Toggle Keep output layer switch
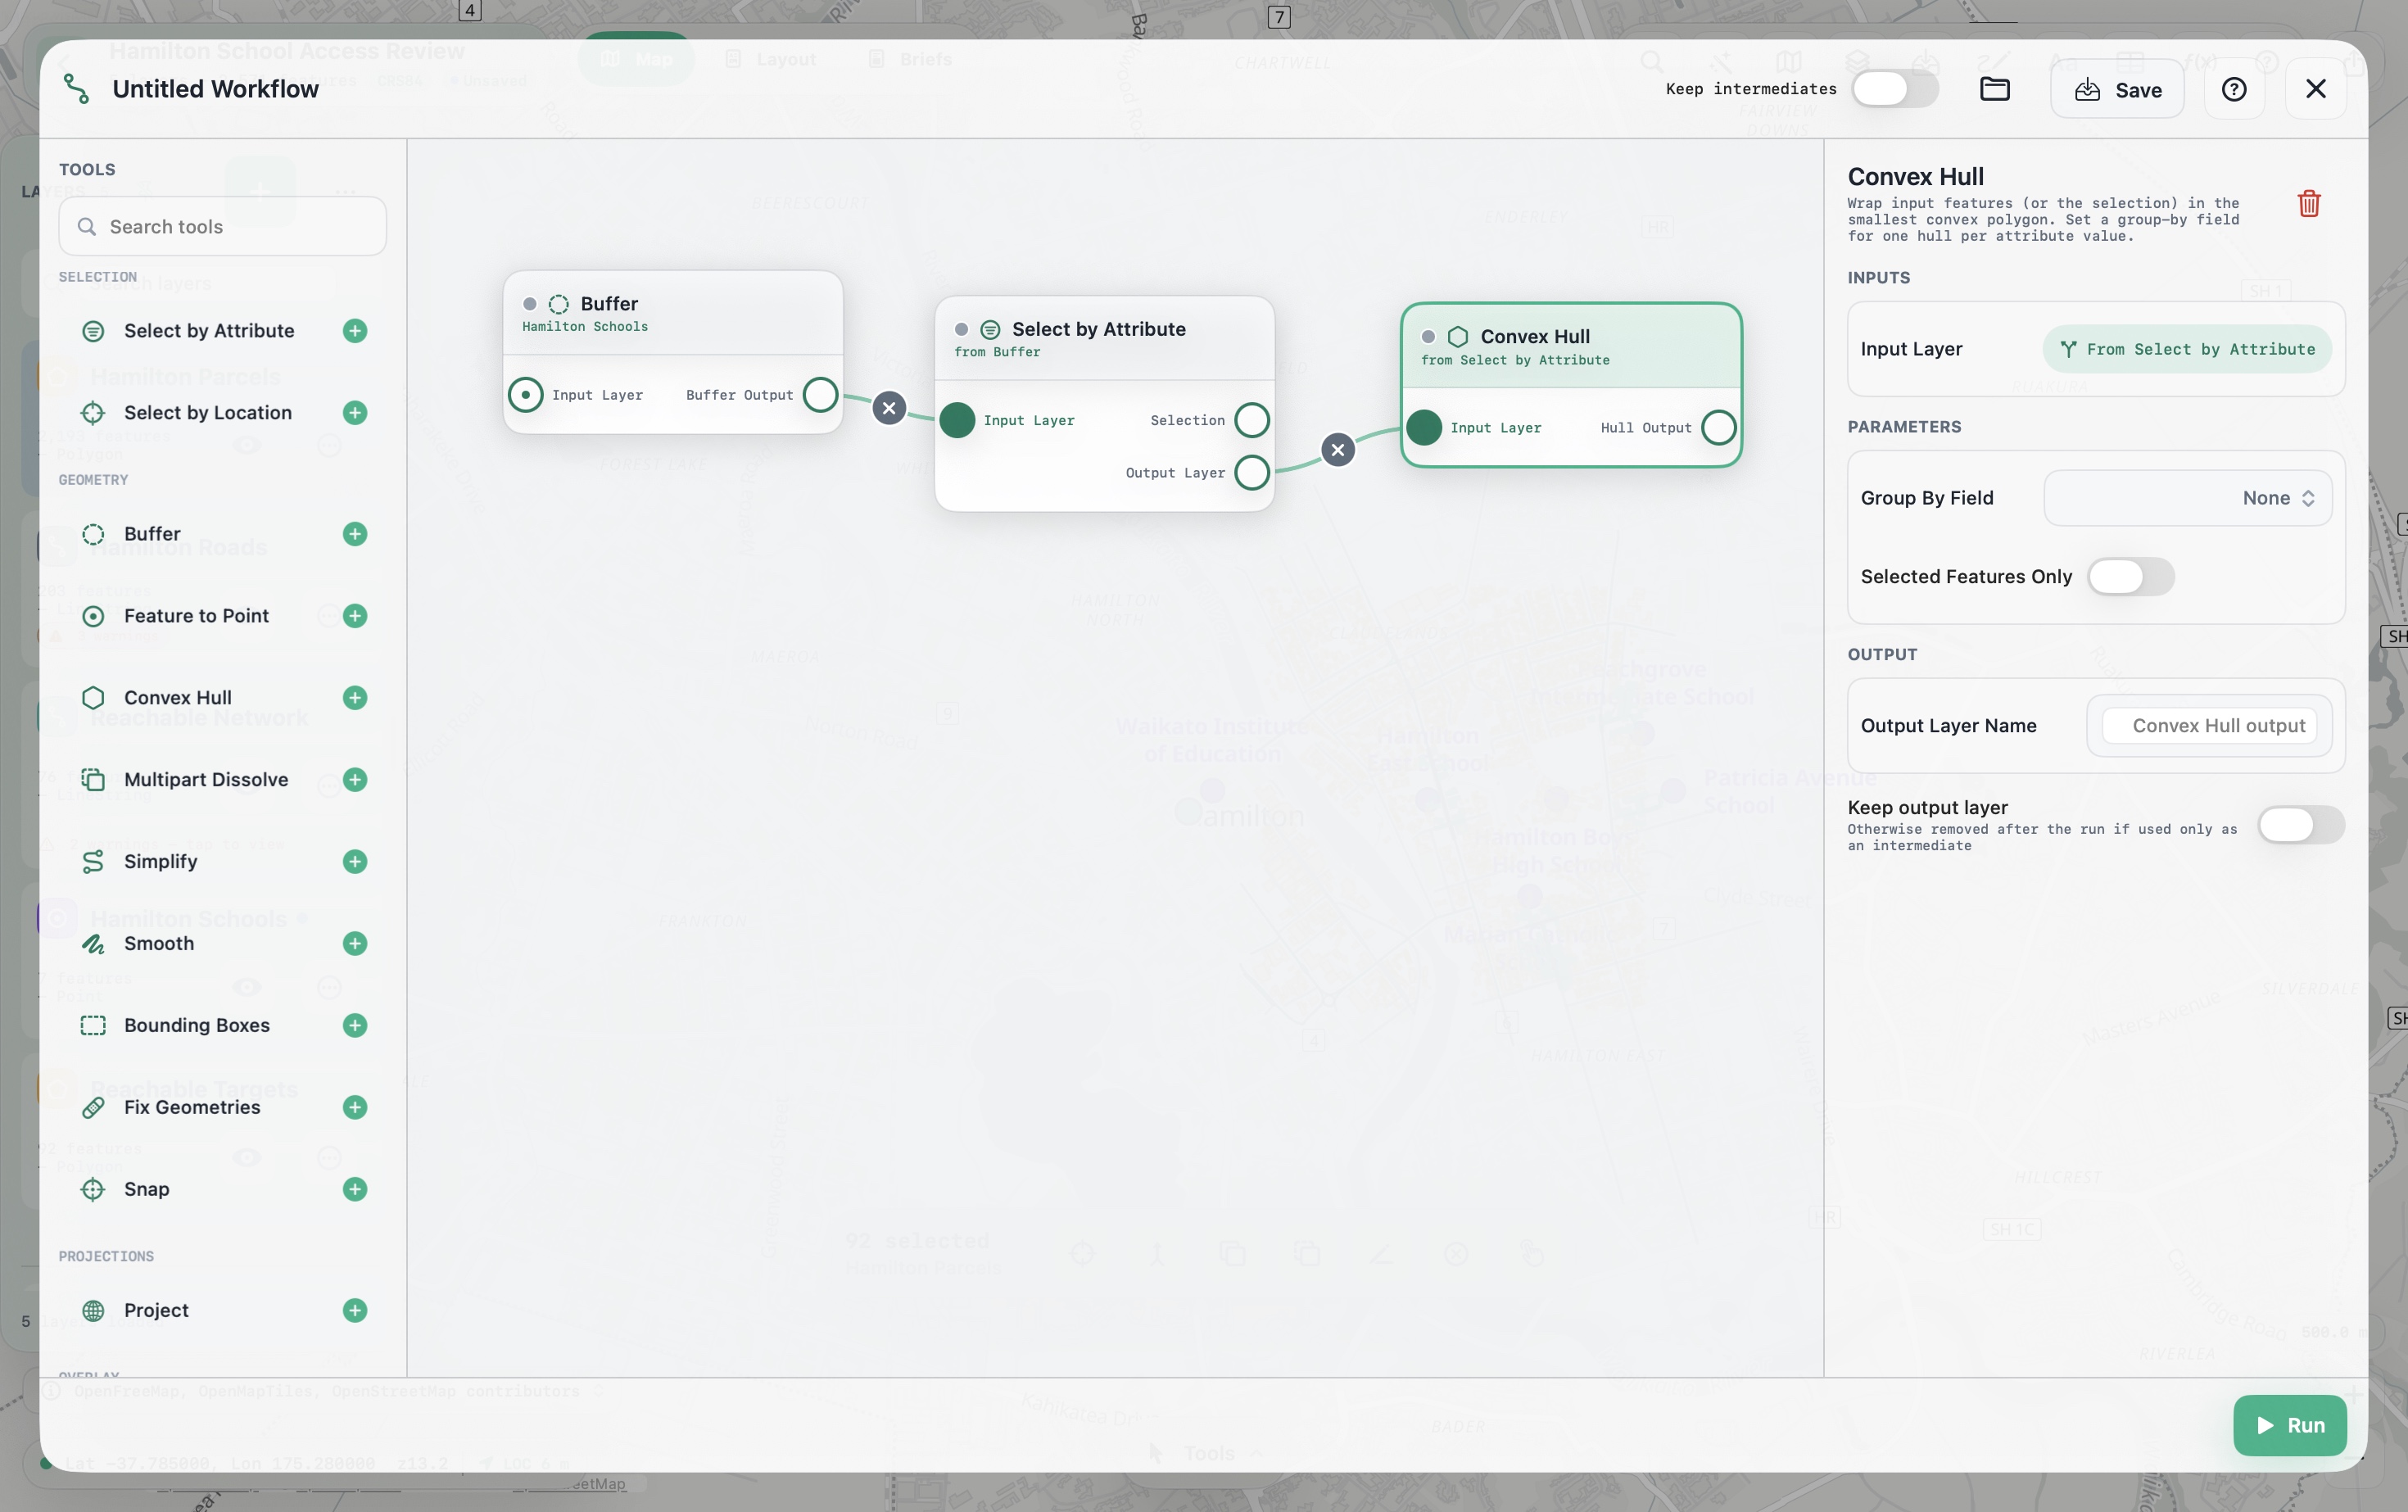This screenshot has width=2408, height=1512. point(2301,825)
